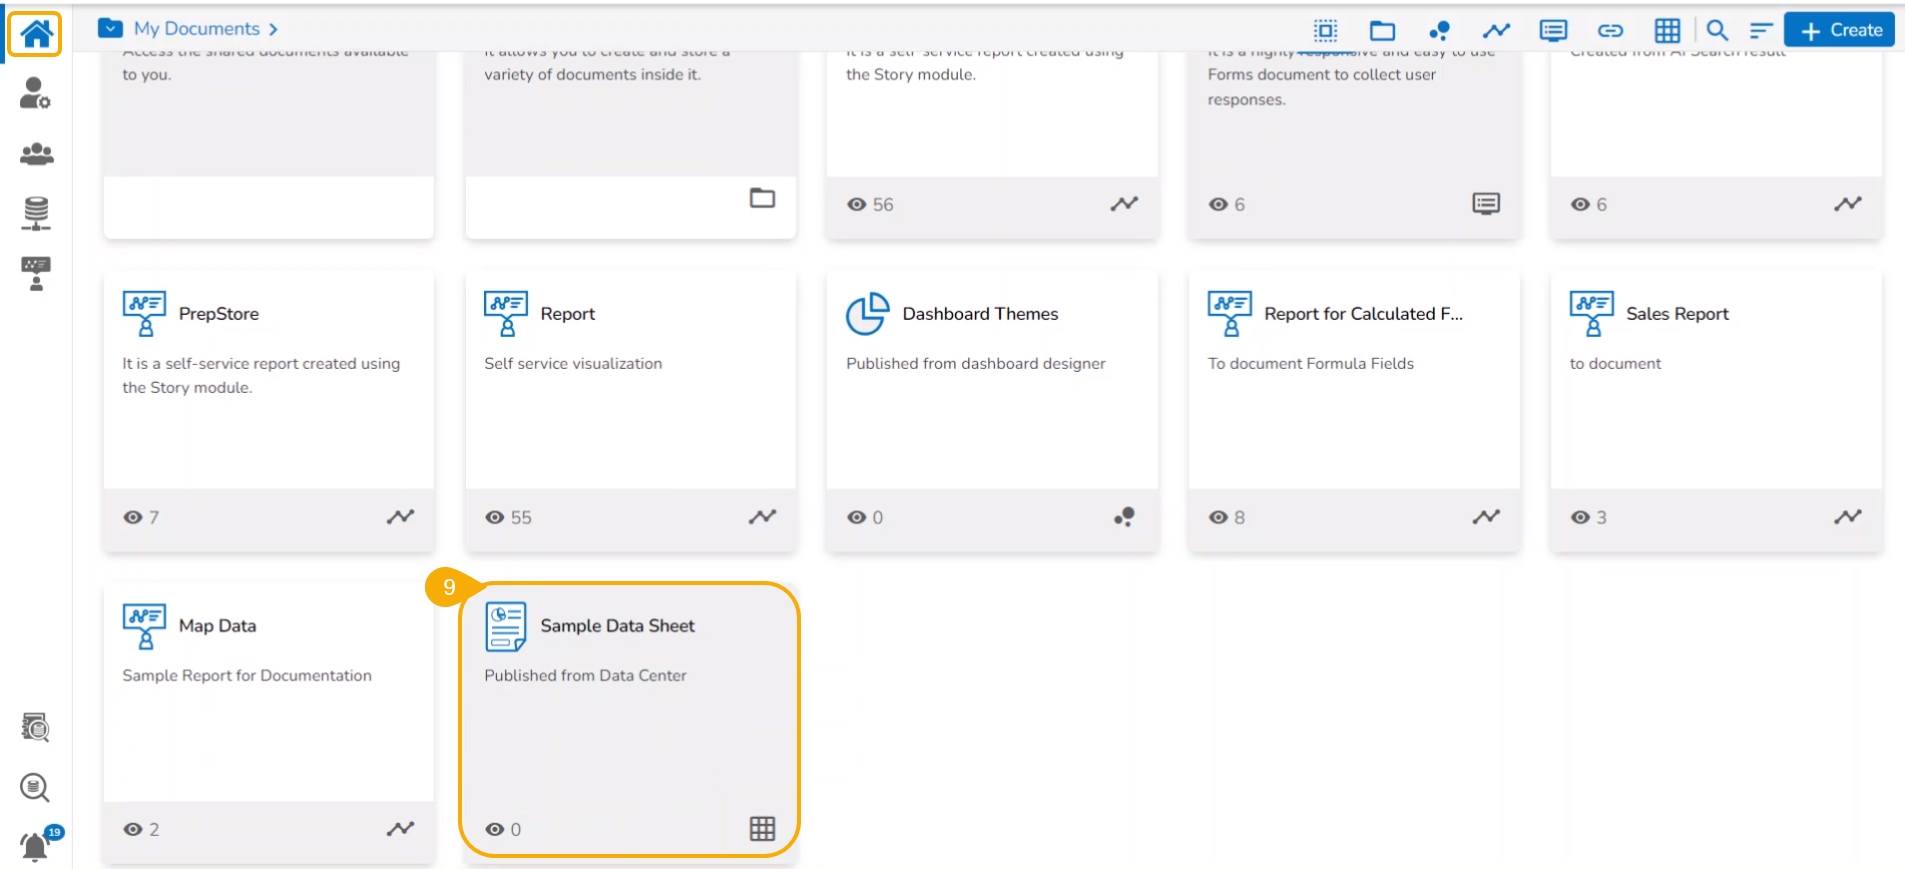Screen dimensions: 1905x869
Task: Filter by link documents icon
Action: point(1610,30)
